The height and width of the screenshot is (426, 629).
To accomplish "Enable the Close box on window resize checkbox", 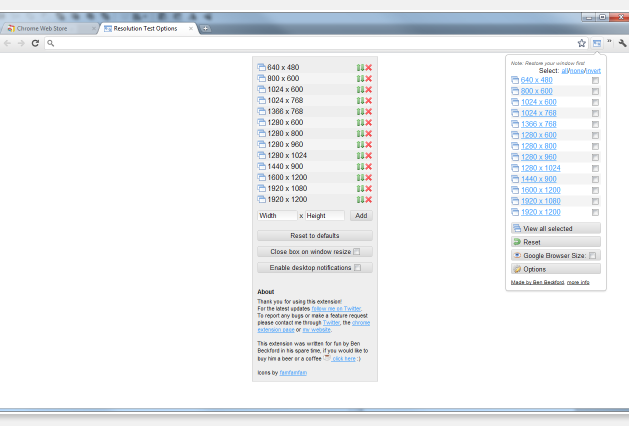I will (356, 252).
